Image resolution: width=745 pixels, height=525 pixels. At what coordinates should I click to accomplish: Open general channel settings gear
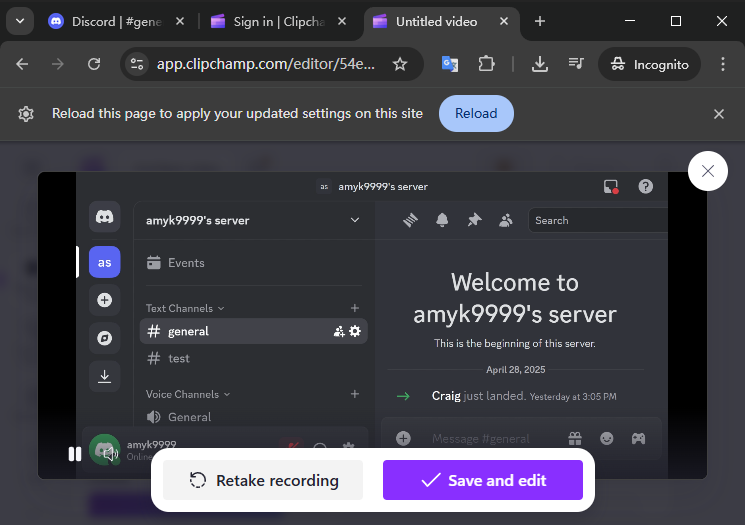point(355,331)
